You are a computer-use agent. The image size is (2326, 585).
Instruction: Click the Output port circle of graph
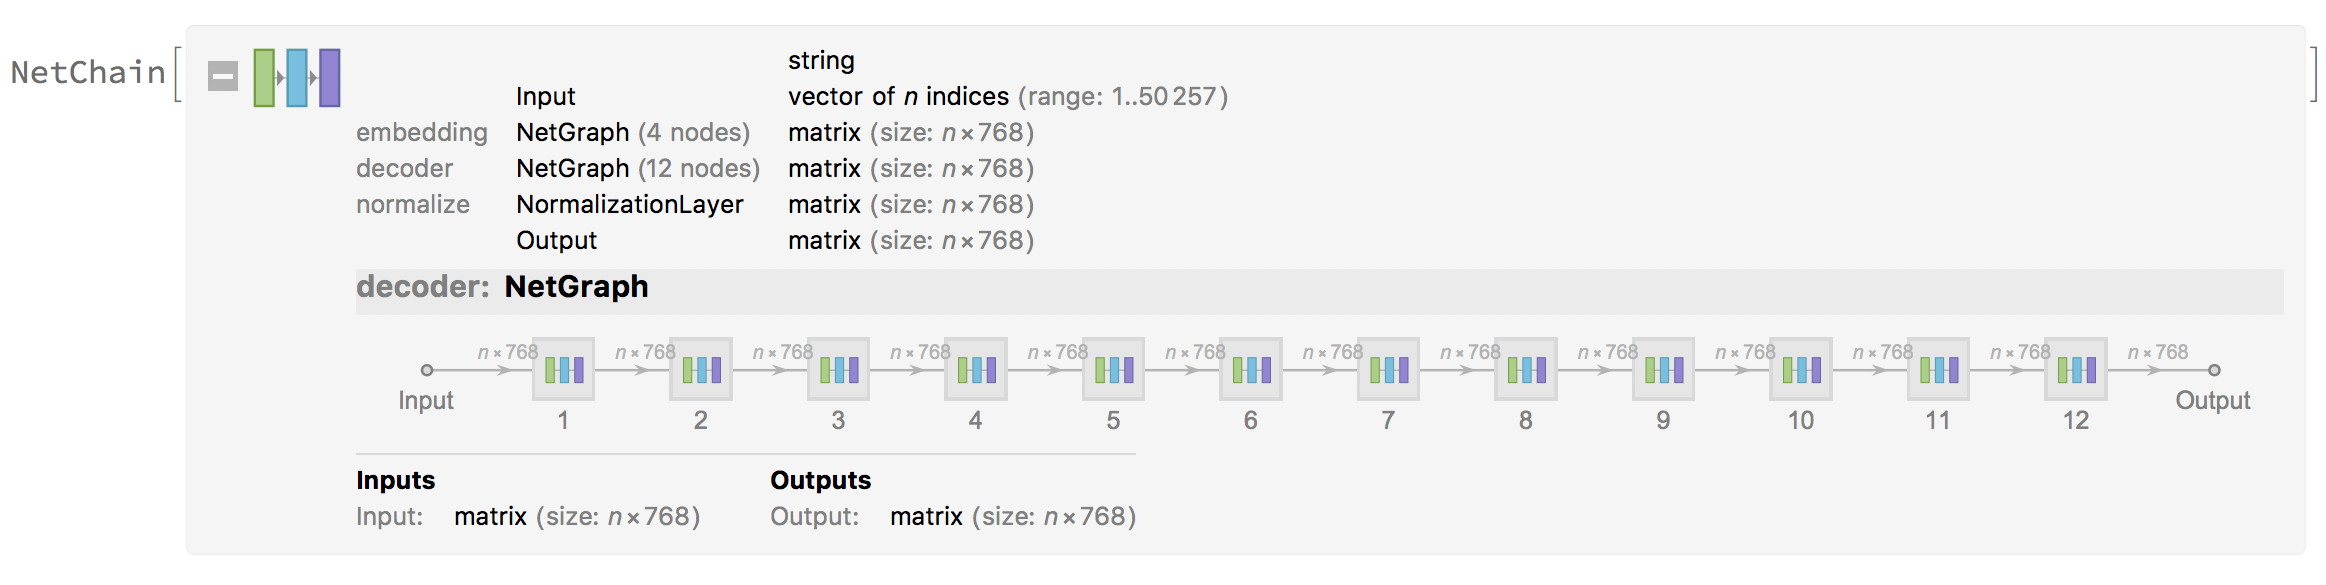click(2214, 370)
